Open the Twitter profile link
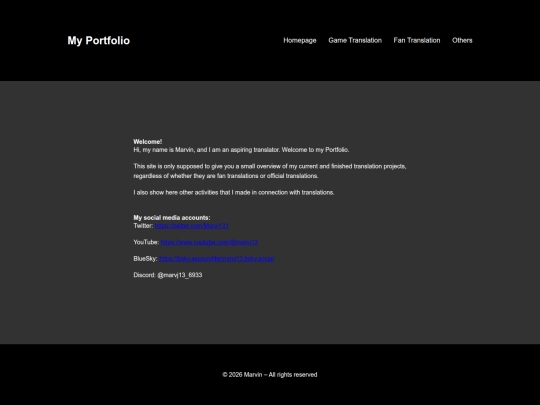Viewport: 540px width, 405px height. point(191,226)
